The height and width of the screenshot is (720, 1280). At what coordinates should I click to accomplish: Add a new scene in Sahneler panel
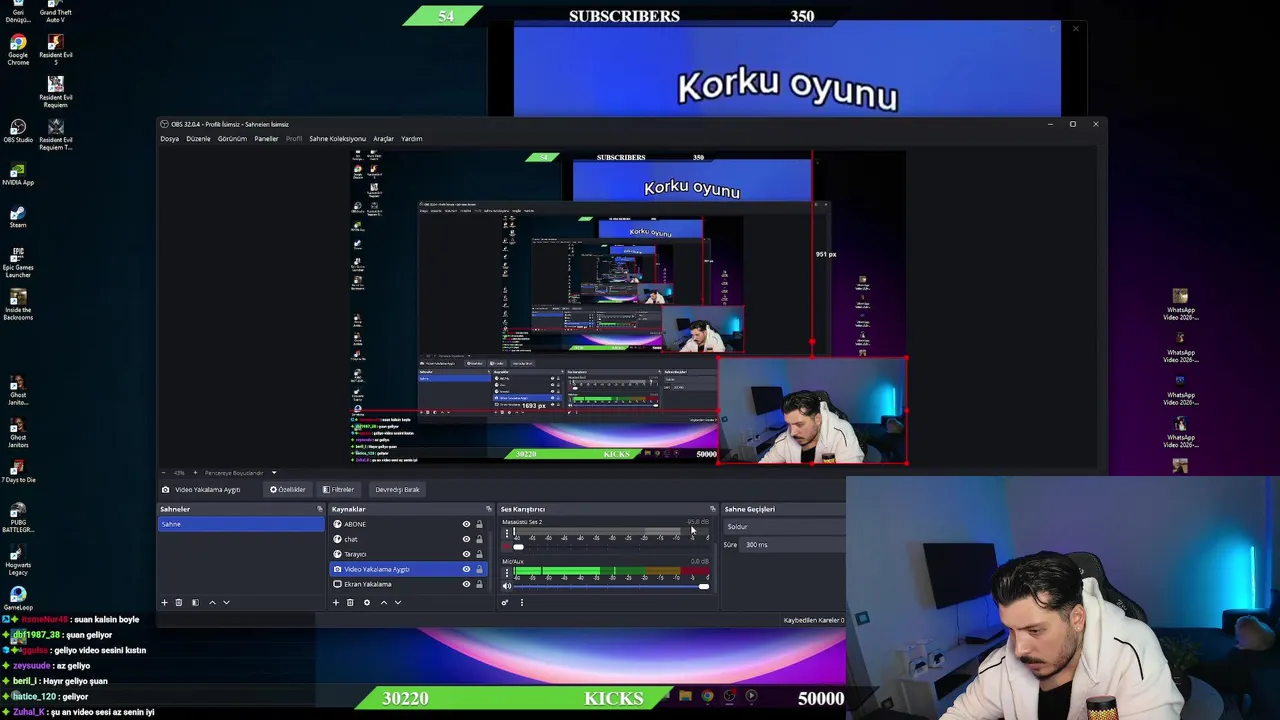click(164, 602)
